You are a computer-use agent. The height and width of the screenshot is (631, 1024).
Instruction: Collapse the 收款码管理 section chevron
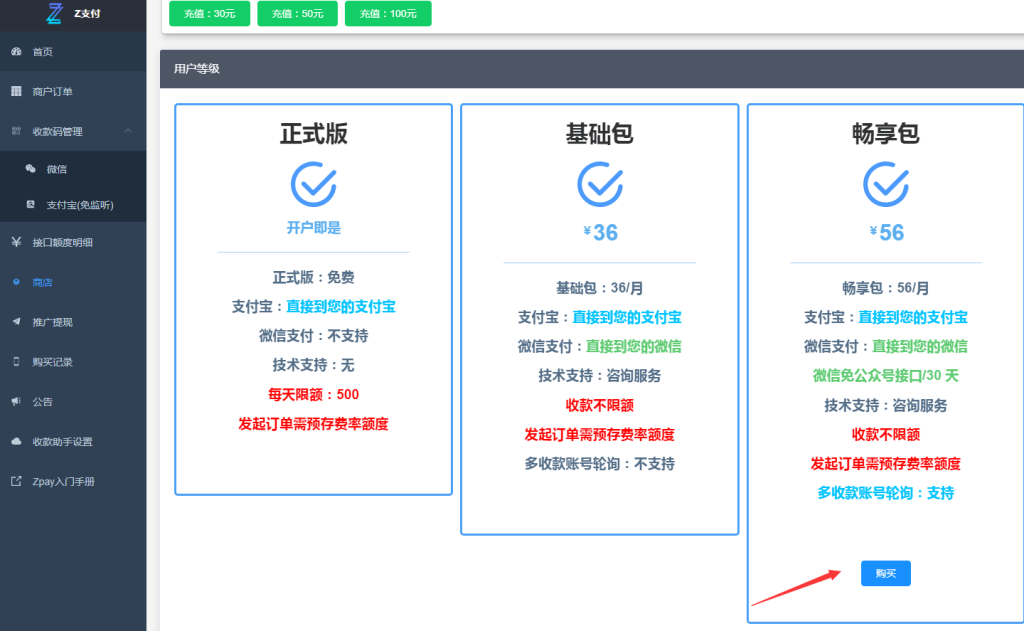coord(128,130)
